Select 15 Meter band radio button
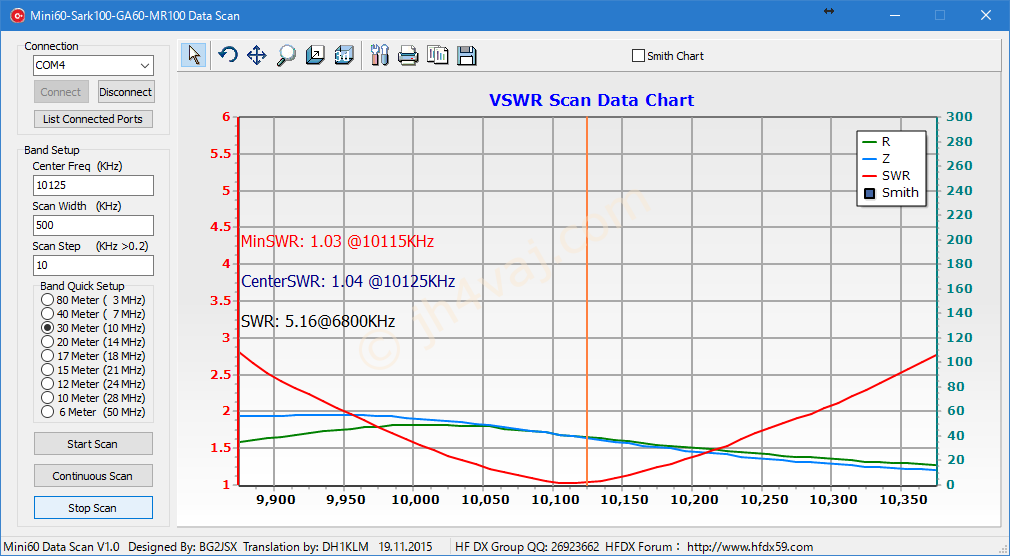Screen dimensions: 1010x556 click(47, 370)
